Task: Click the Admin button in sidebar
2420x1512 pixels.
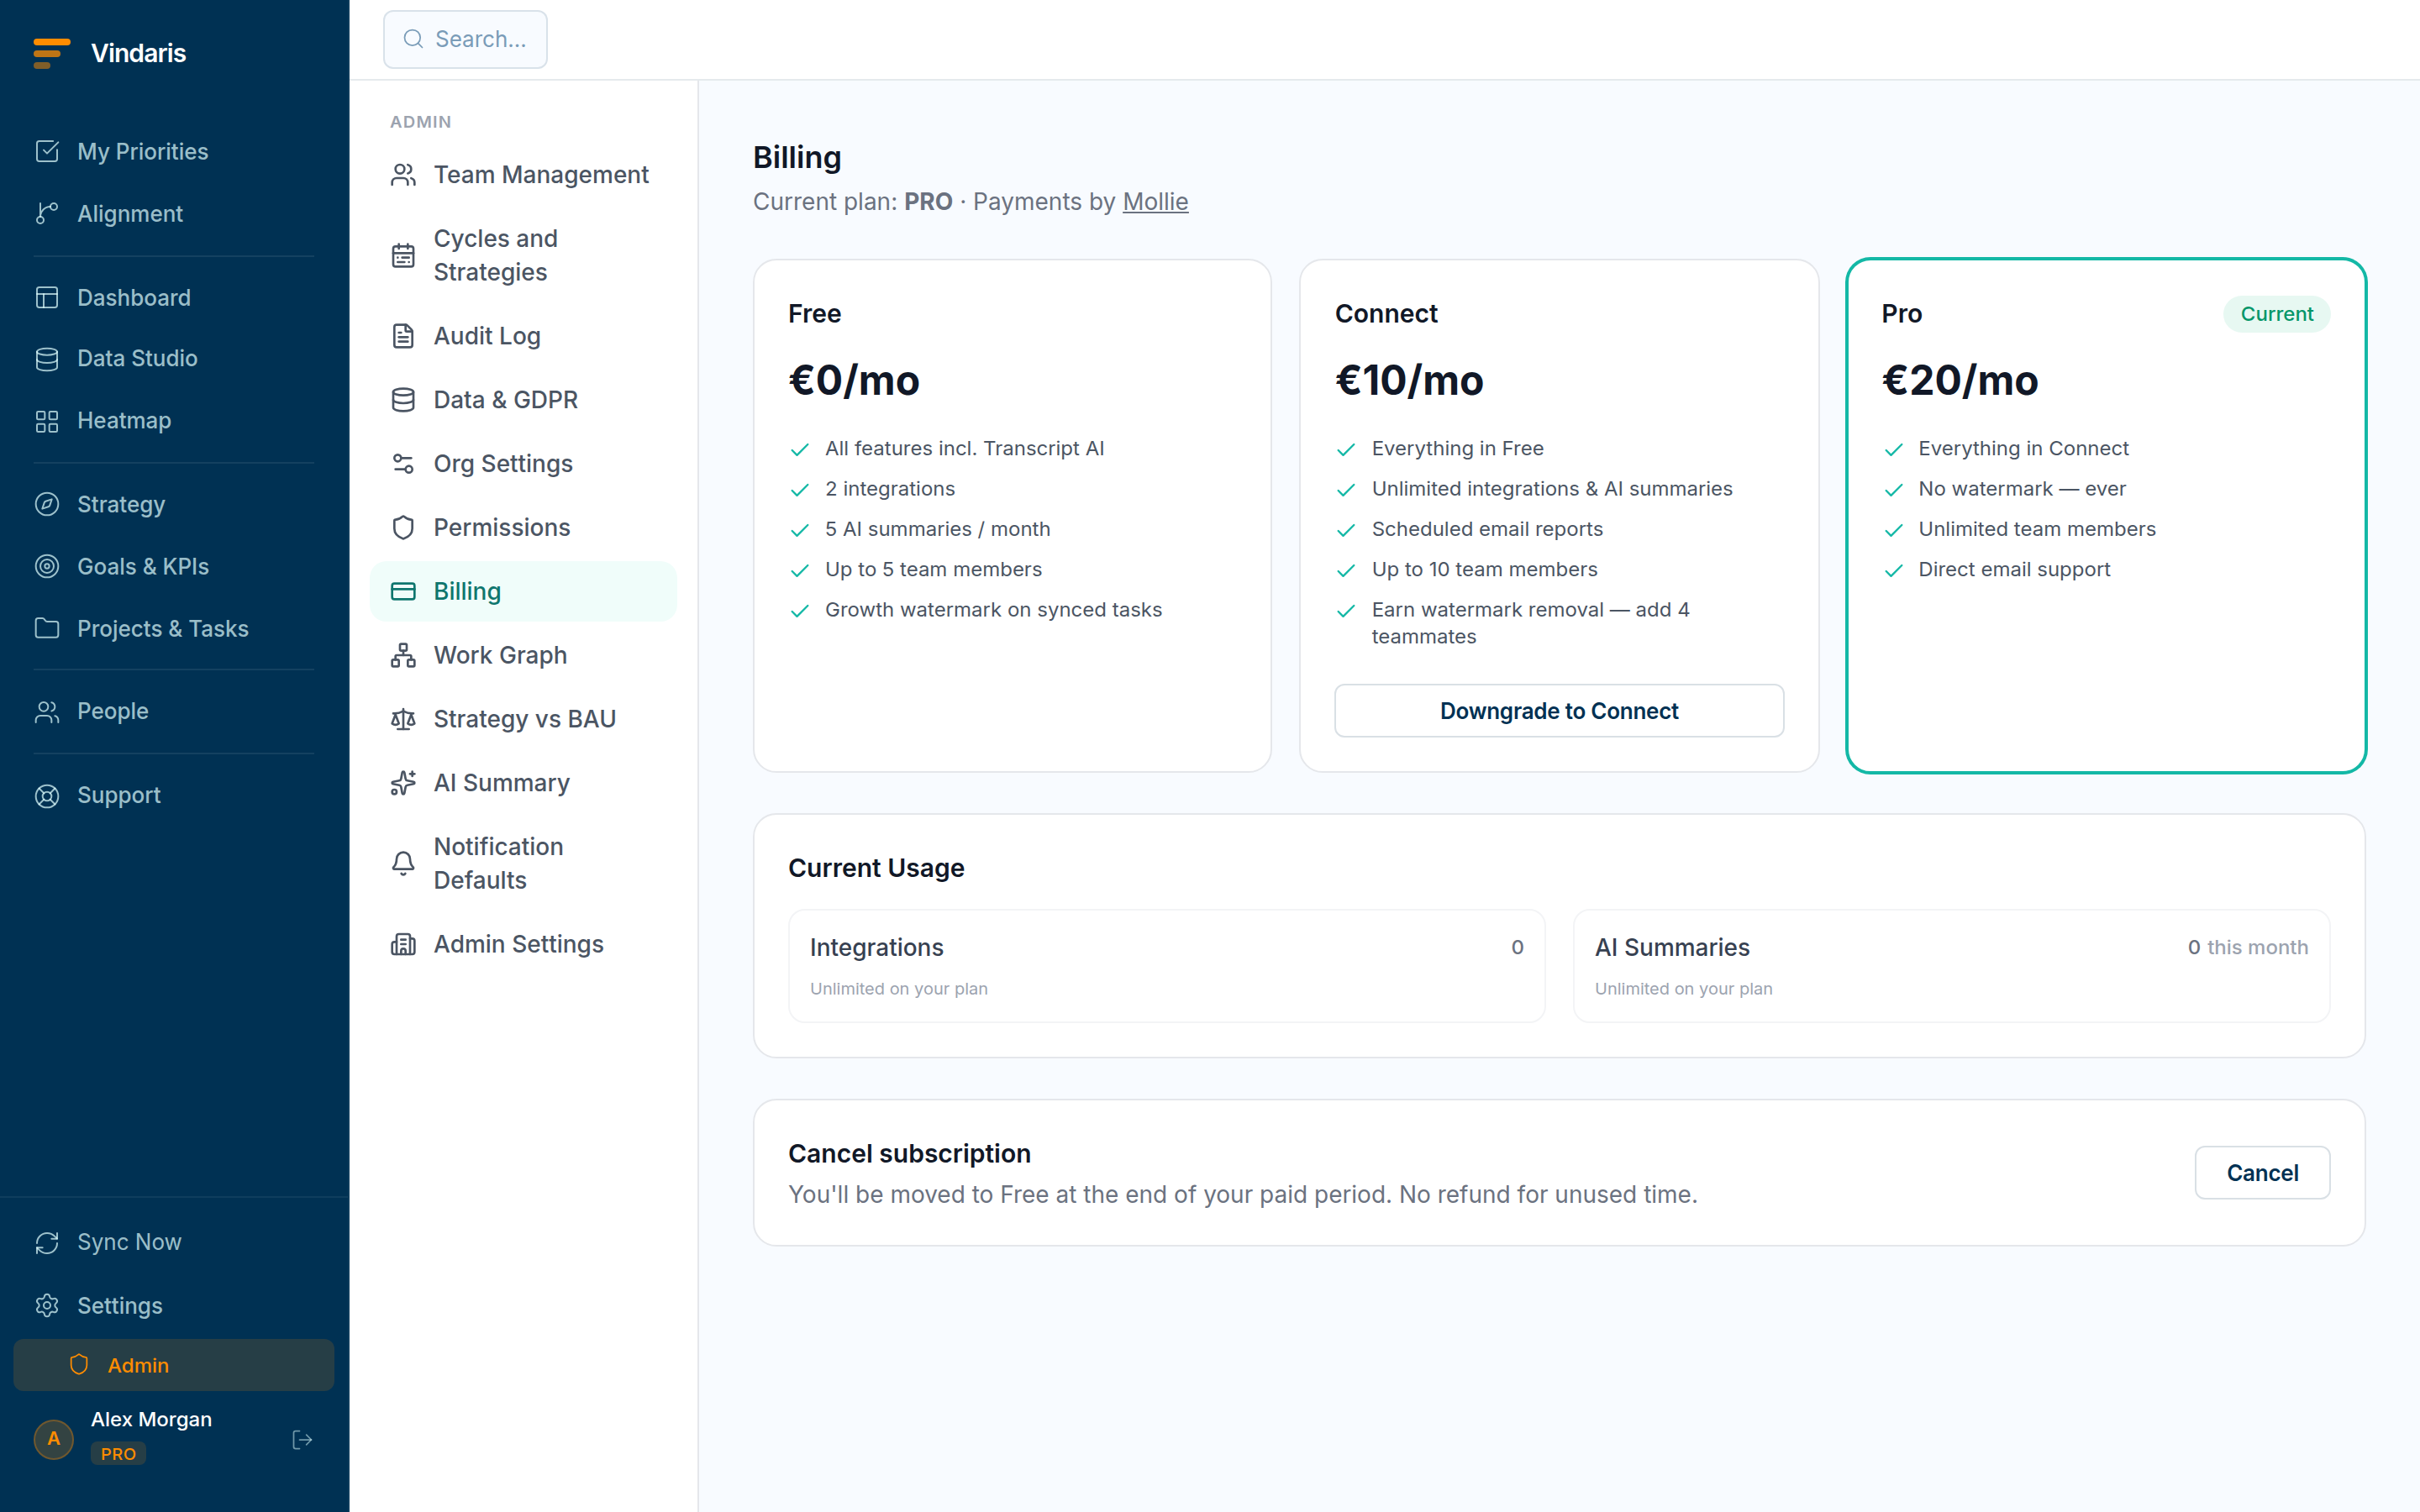Action: (x=174, y=1365)
